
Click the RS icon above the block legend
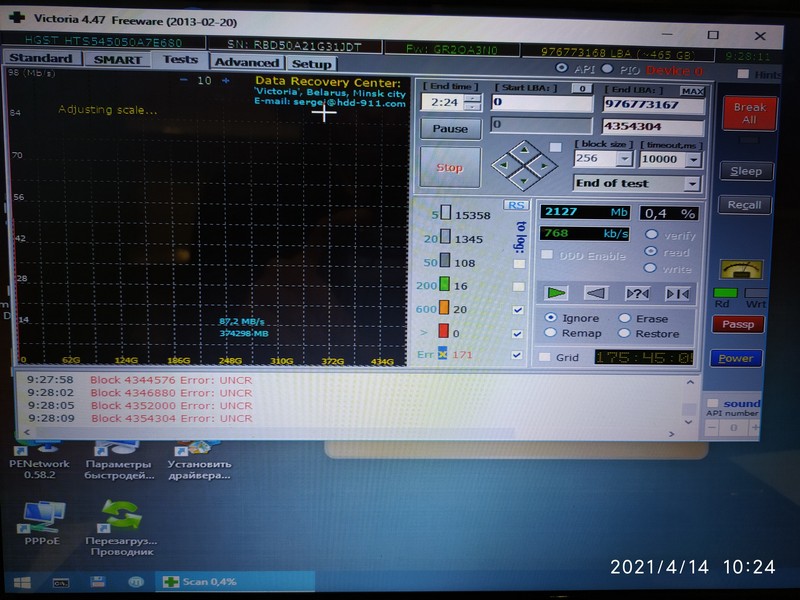(x=514, y=204)
